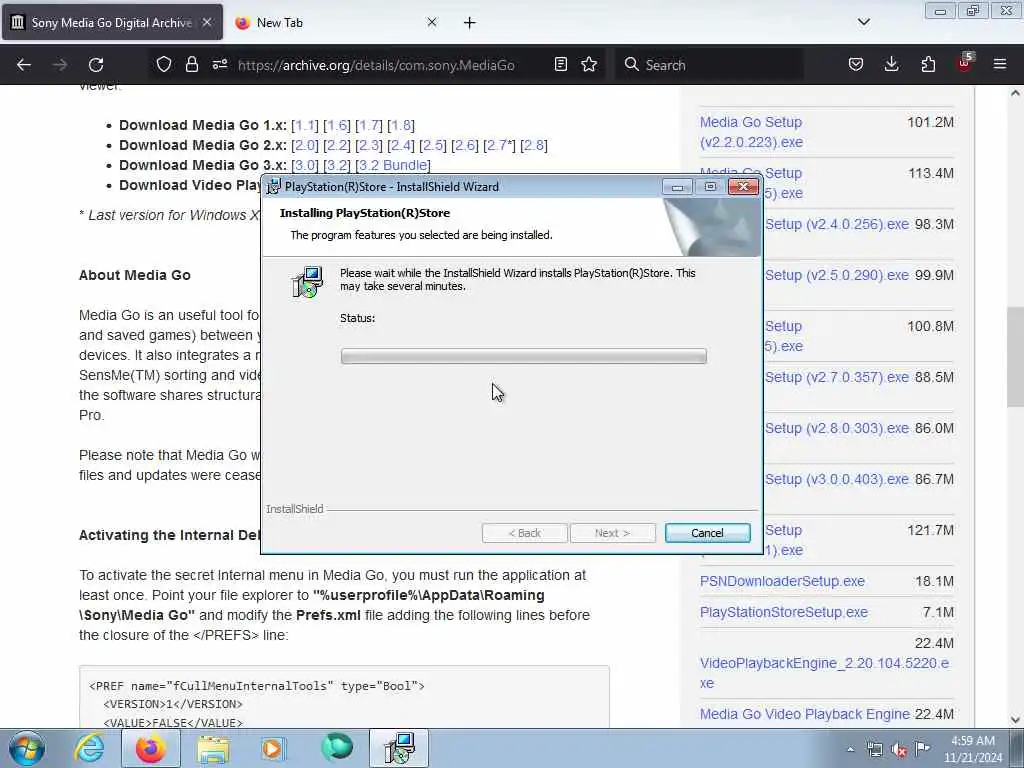
Task: Click the Firefox Search box
Action: [709, 65]
